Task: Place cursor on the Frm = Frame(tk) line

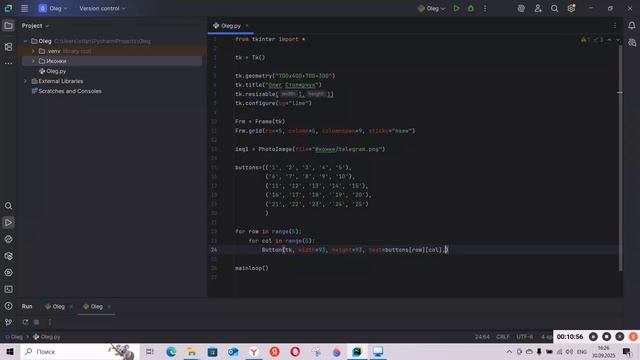Action: [260, 122]
